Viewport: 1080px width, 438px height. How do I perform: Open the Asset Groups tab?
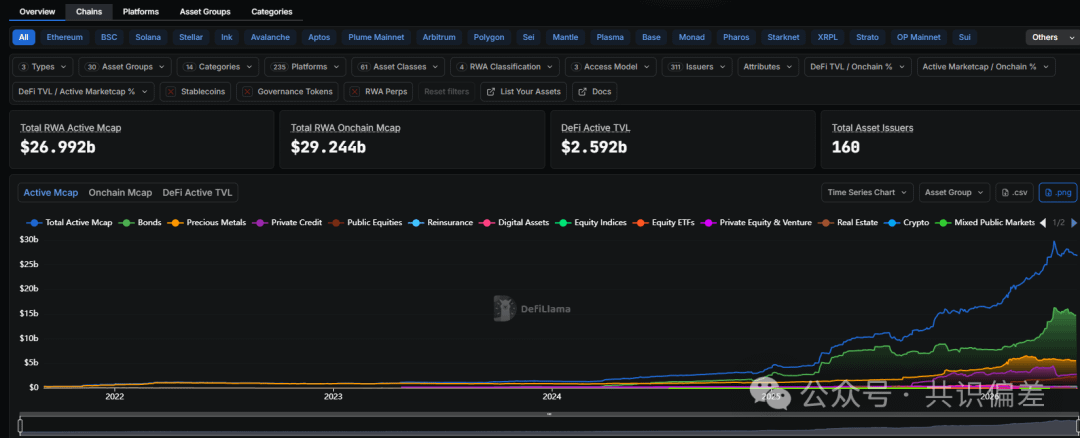coord(205,12)
